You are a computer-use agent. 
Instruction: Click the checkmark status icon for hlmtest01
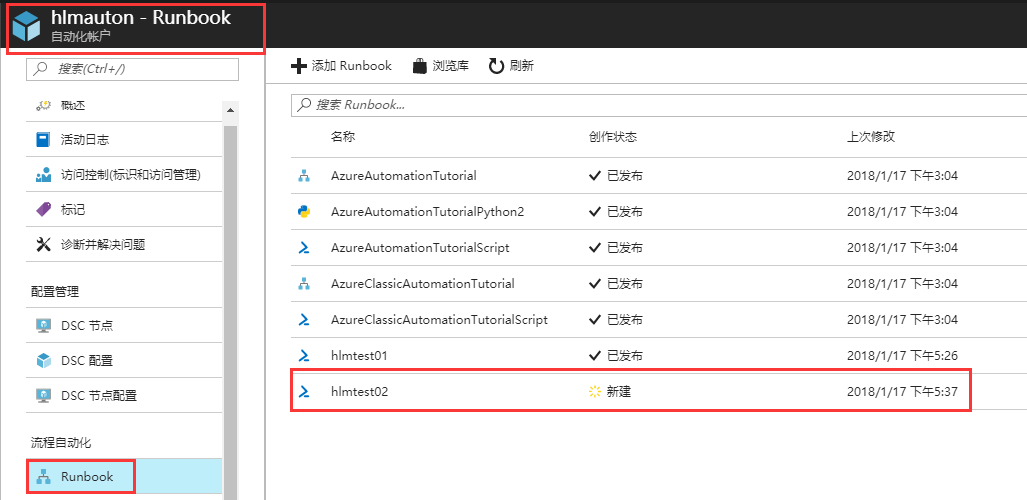595,356
